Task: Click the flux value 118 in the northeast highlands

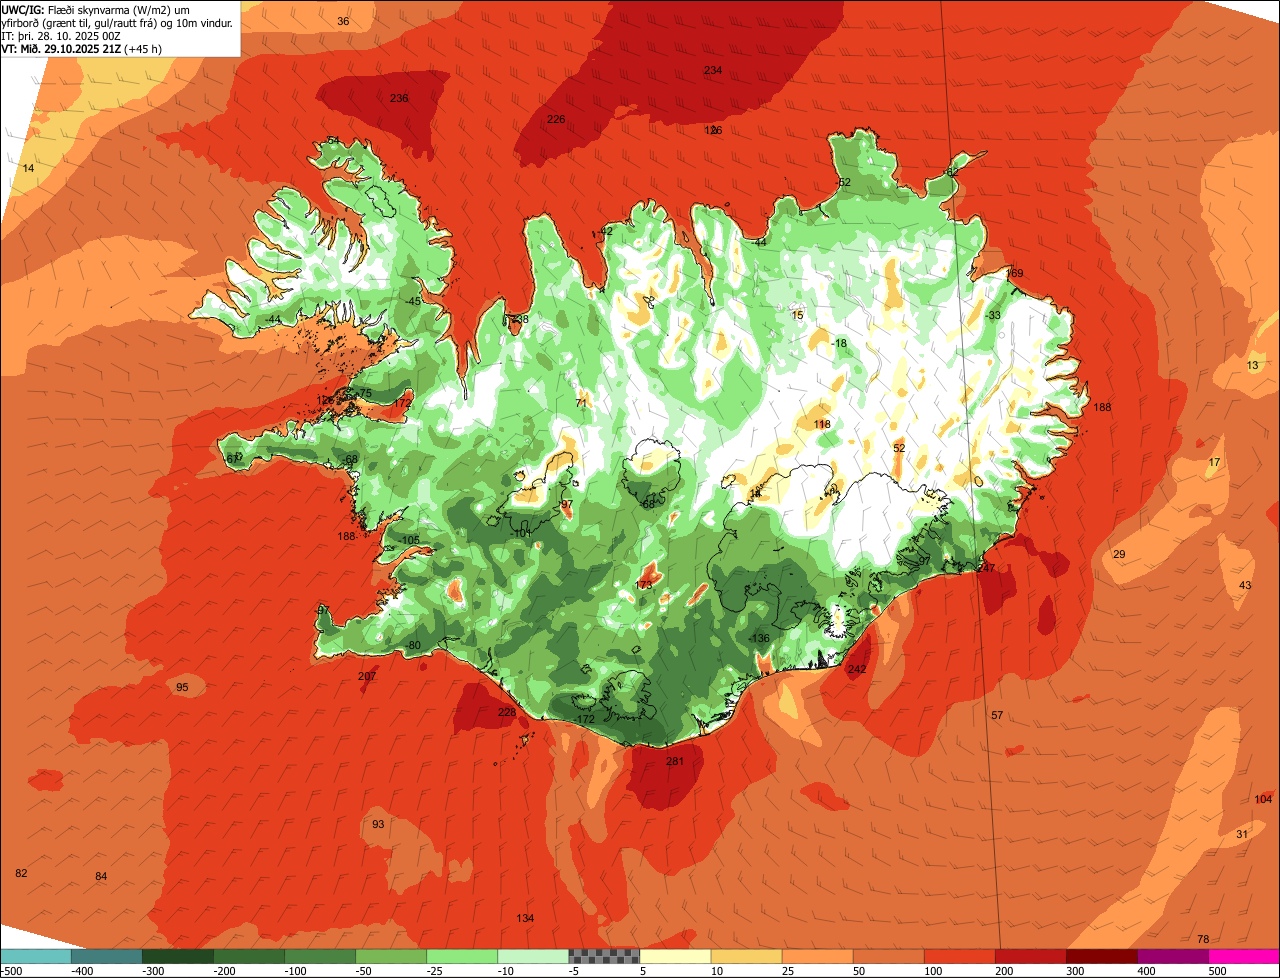Action: point(822,425)
